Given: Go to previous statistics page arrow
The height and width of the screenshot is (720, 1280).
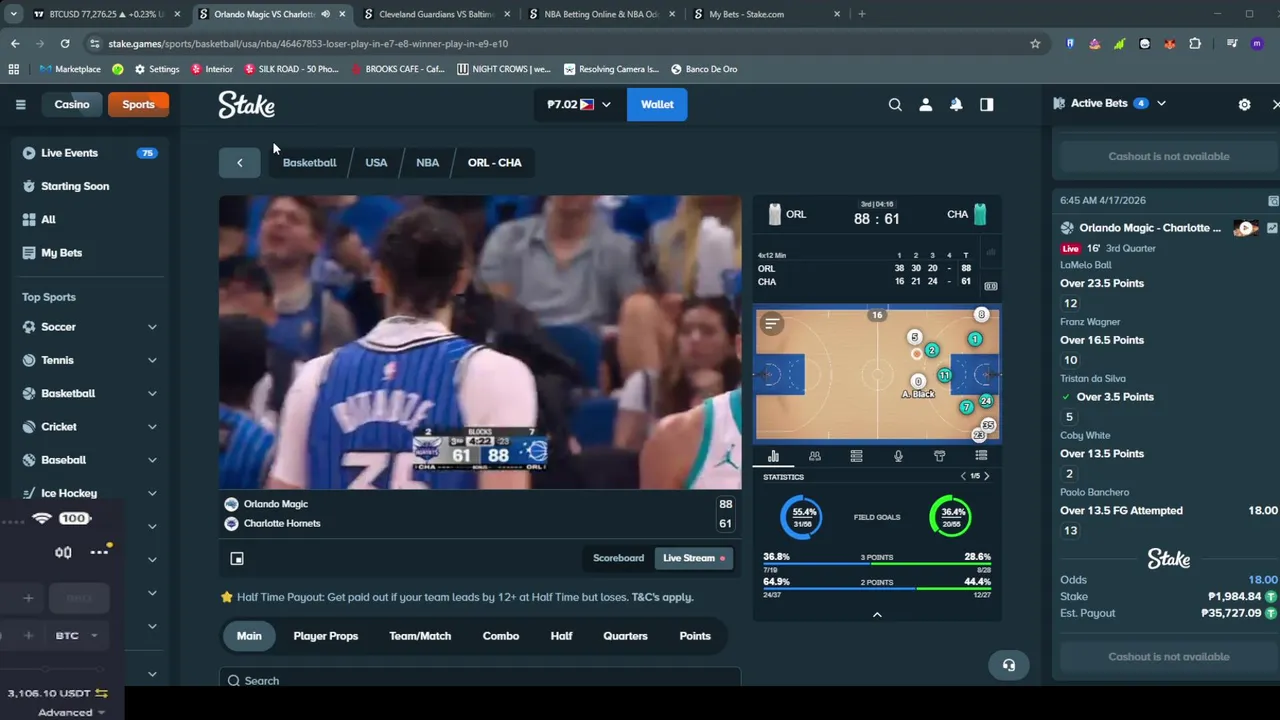Looking at the screenshot, I should (x=963, y=476).
